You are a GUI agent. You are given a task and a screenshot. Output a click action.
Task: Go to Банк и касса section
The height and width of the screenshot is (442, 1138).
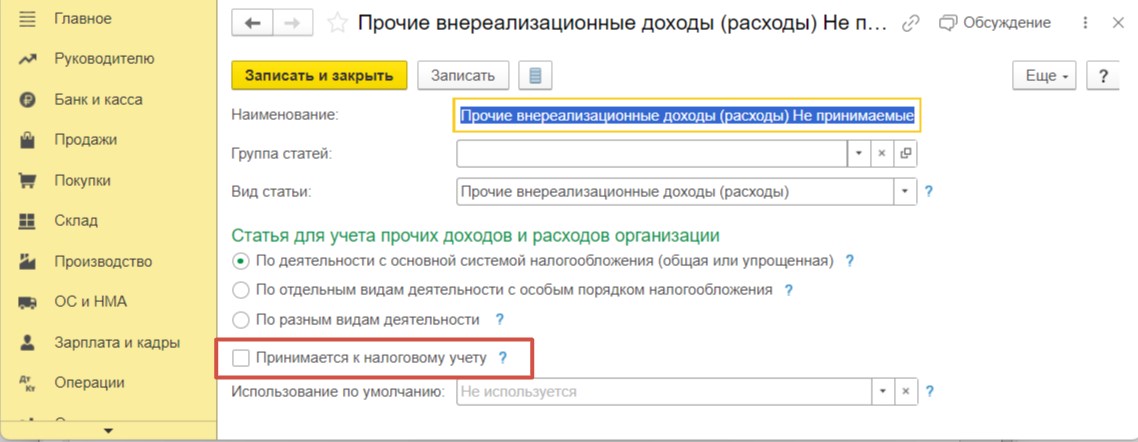98,99
